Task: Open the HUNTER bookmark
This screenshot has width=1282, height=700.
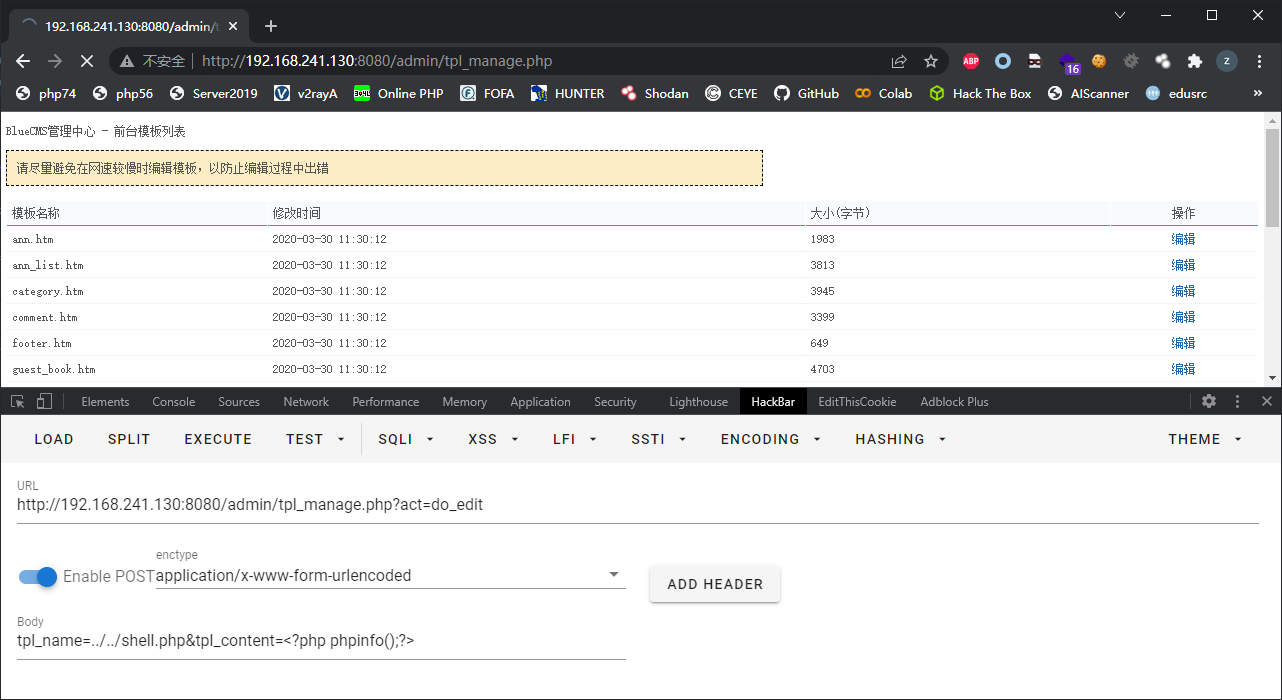Action: coord(567,93)
